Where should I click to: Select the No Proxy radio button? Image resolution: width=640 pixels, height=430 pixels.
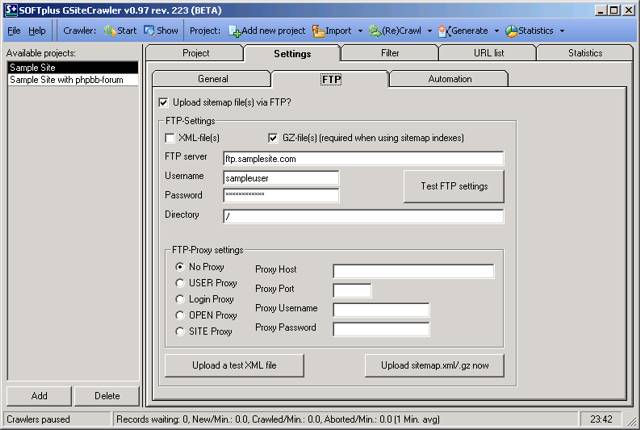pos(180,267)
